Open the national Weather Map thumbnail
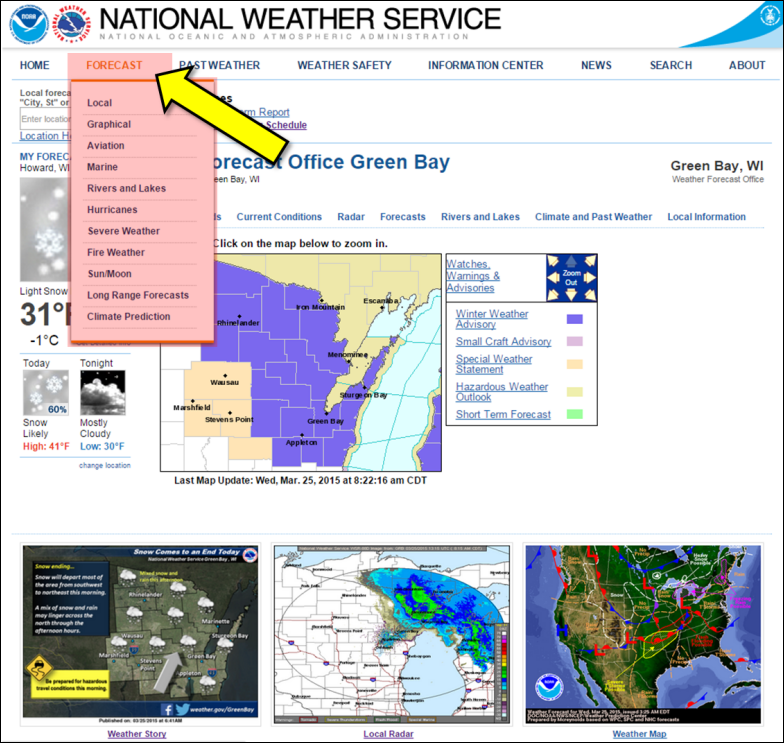784x743 pixels. [x=644, y=634]
